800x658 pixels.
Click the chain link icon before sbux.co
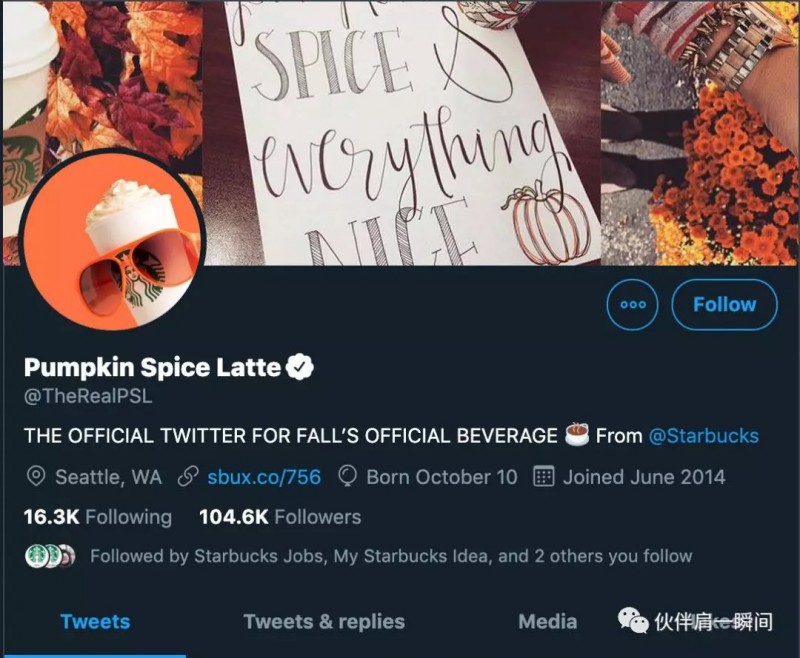(187, 477)
